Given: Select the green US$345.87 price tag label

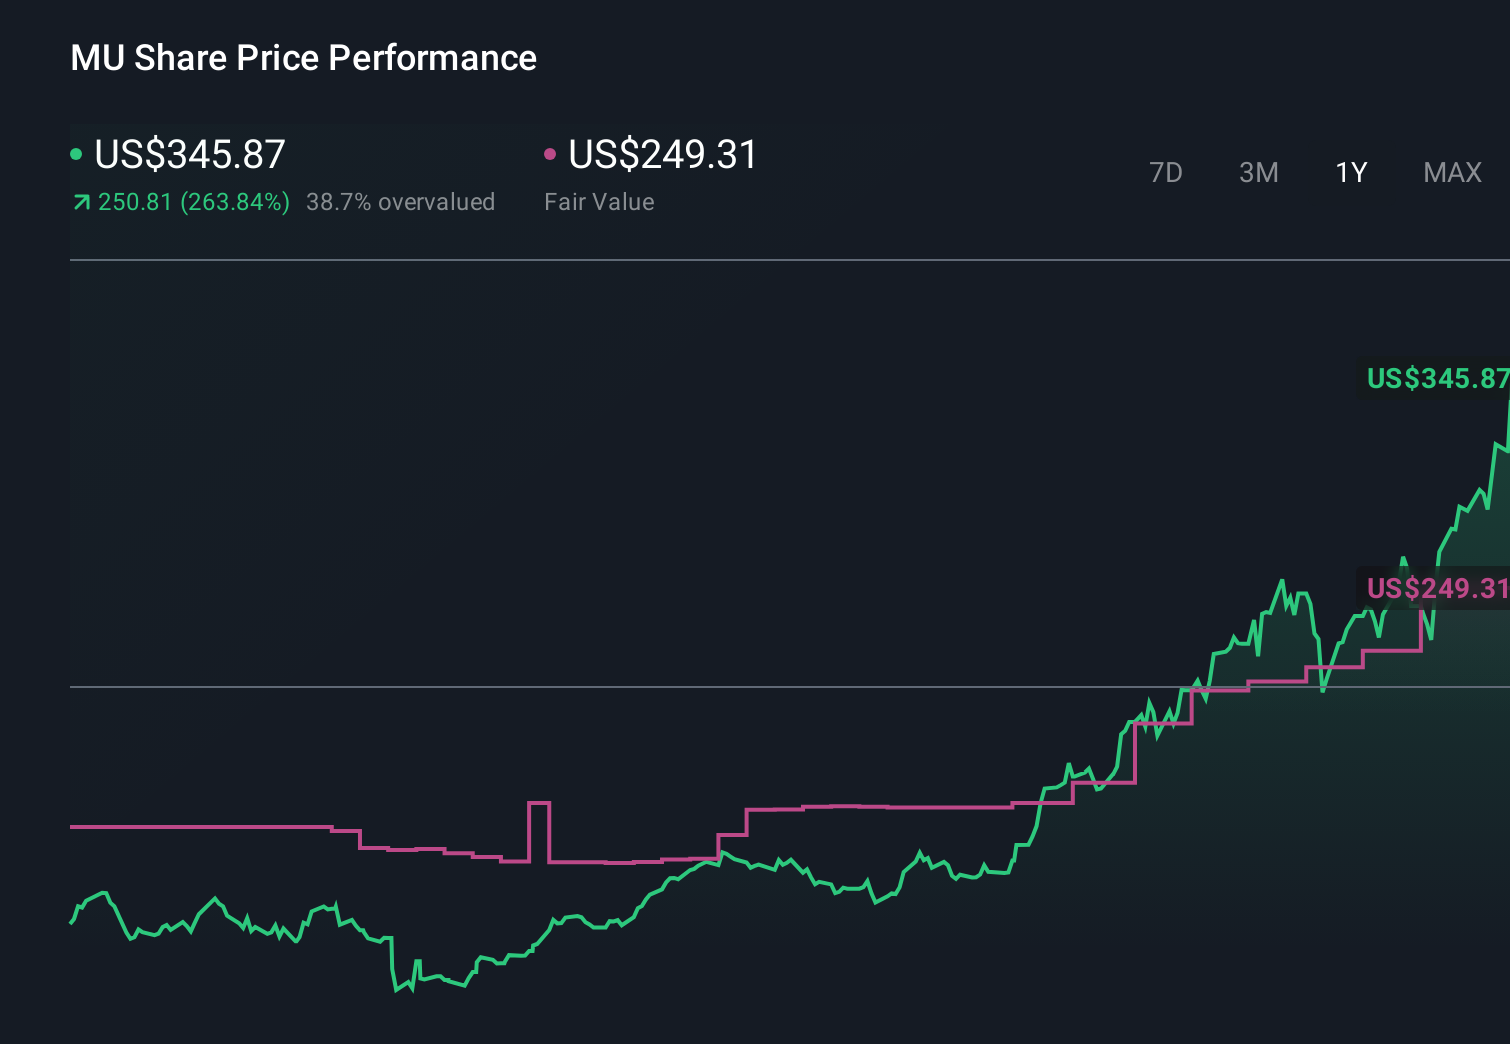Looking at the screenshot, I should [x=1437, y=379].
